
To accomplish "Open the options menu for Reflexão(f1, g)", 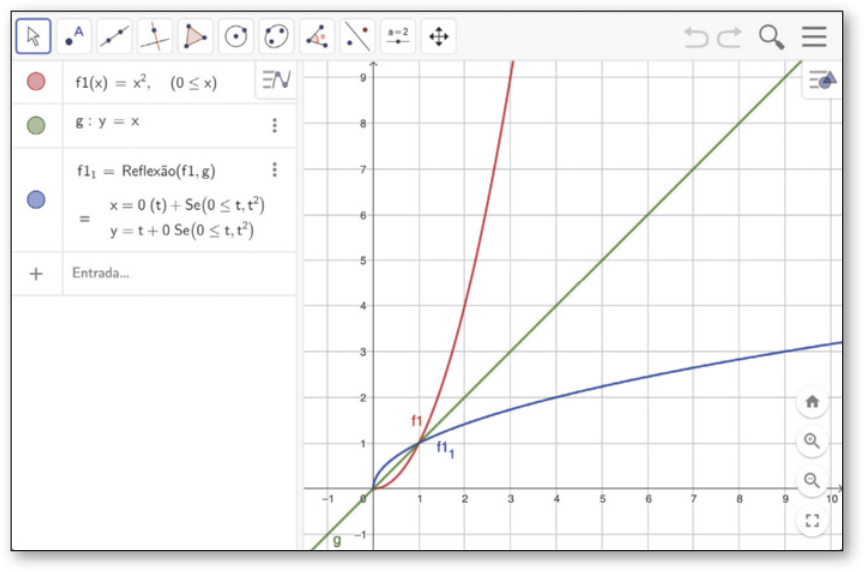I will point(274,170).
